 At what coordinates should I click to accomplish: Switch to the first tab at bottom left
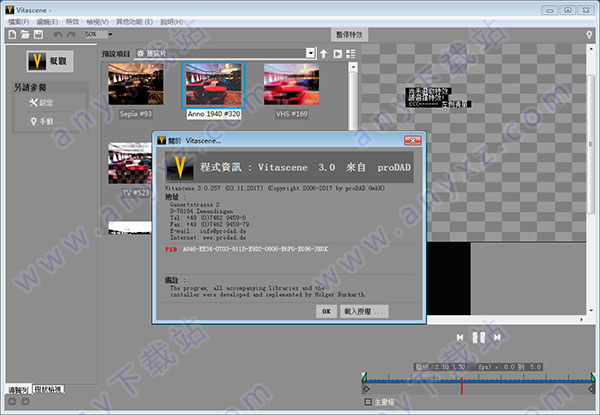point(18,390)
